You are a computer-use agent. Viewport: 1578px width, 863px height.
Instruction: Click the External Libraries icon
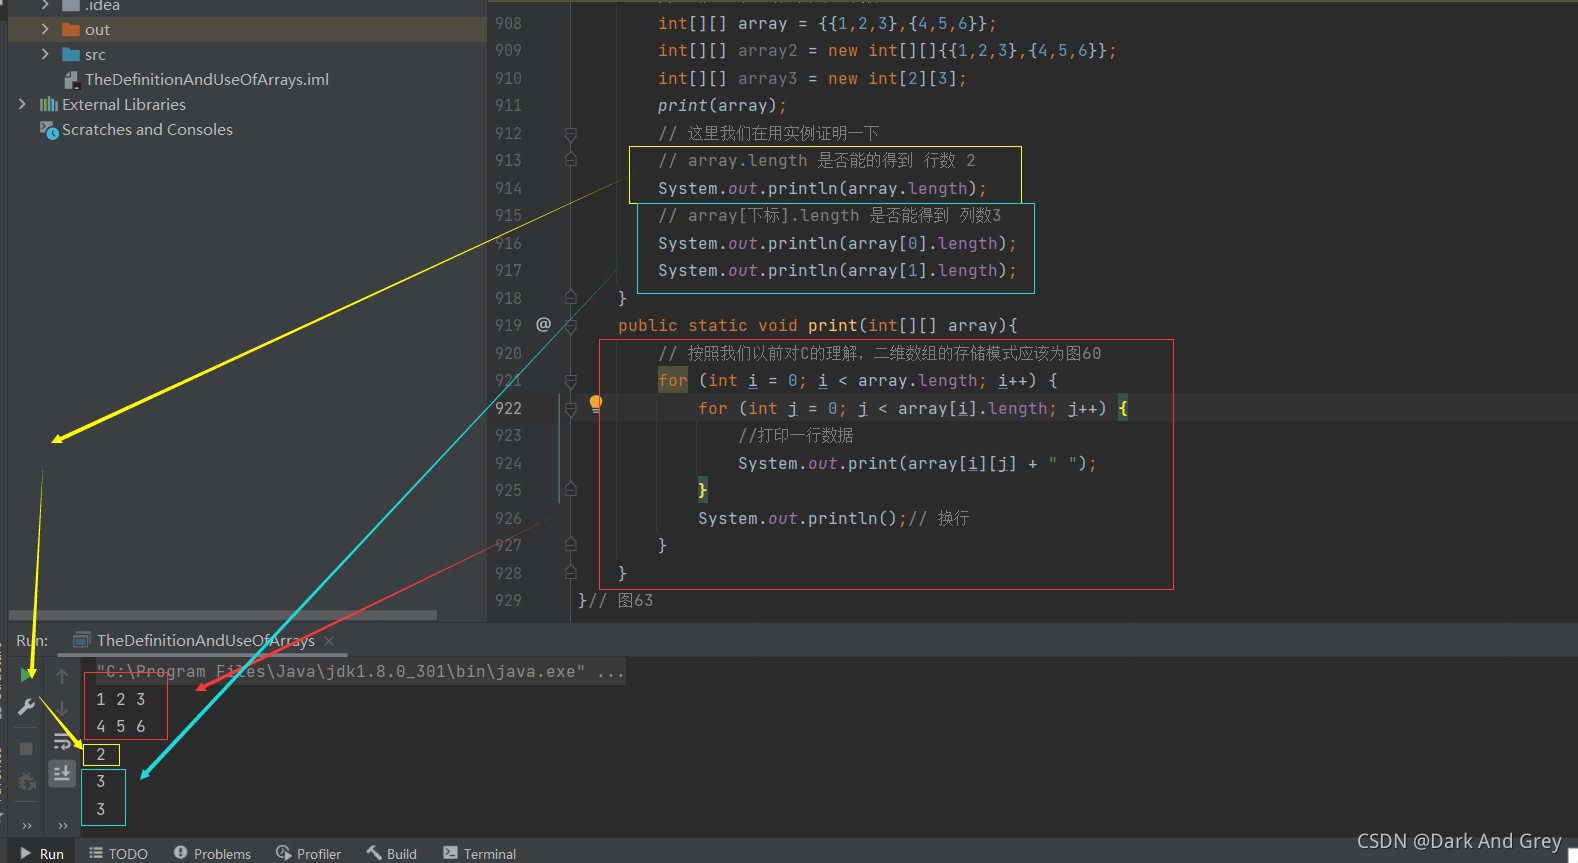(48, 104)
